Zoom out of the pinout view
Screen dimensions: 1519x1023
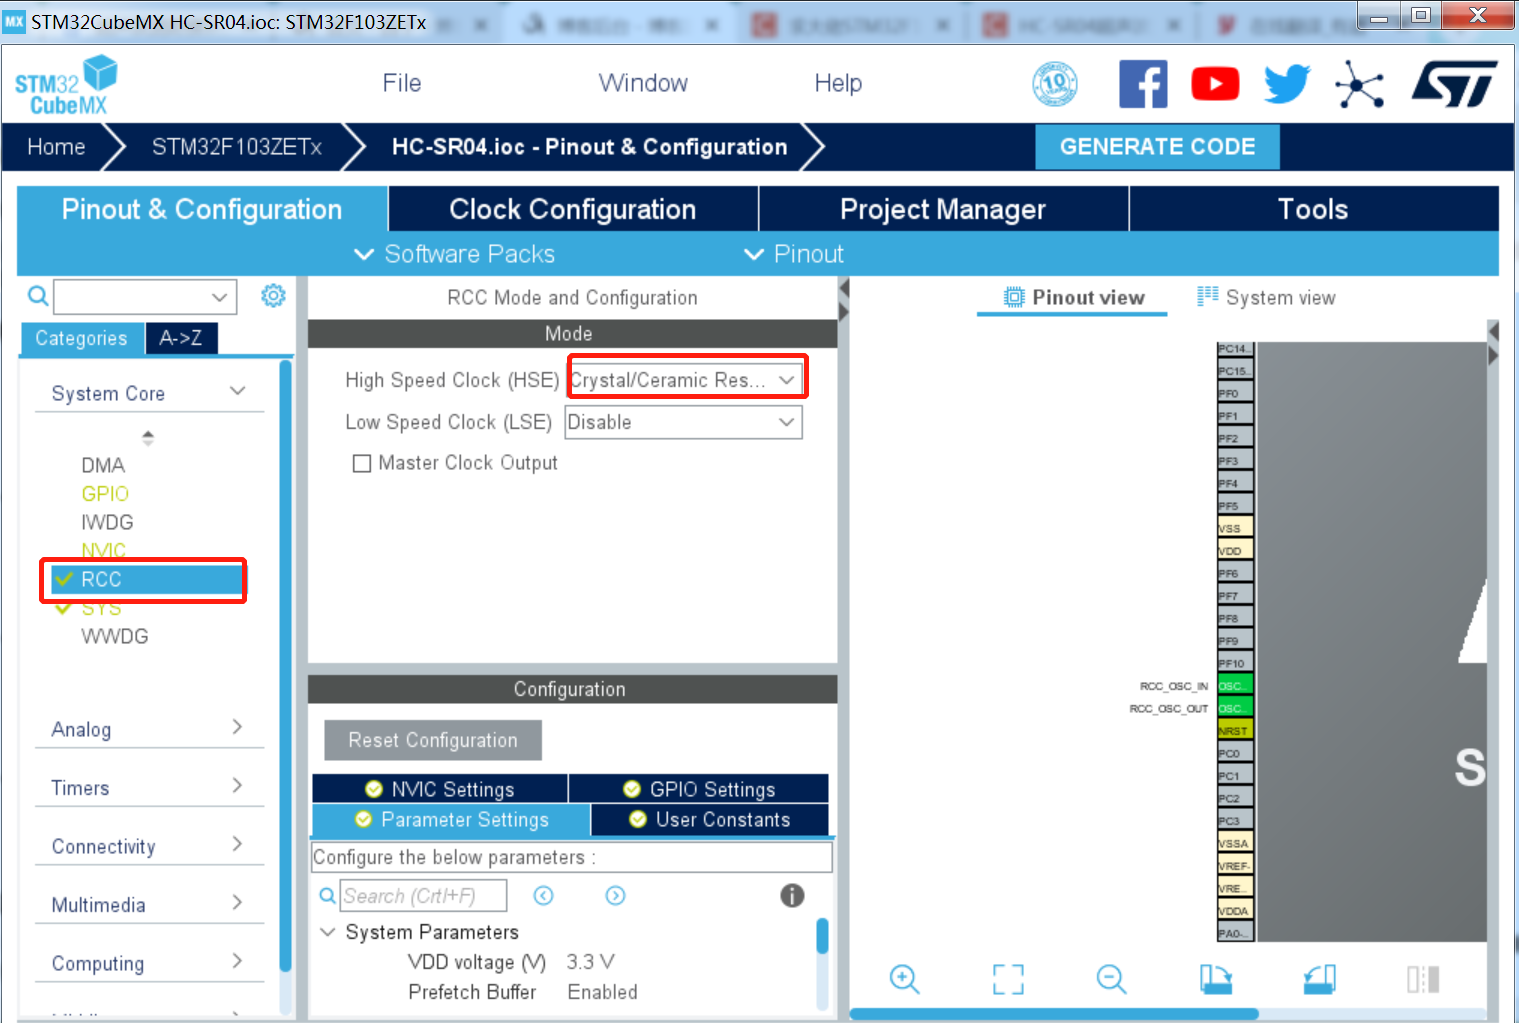point(1111,979)
